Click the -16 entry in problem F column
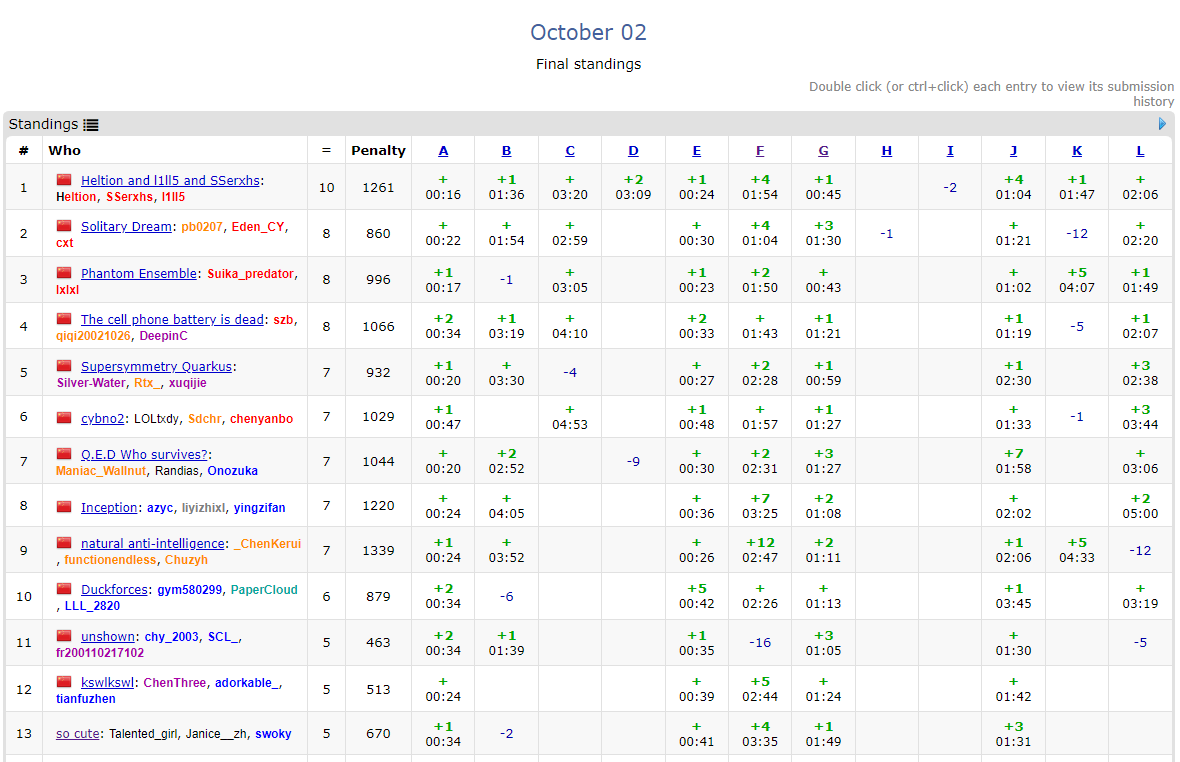1180x762 pixels. [760, 643]
